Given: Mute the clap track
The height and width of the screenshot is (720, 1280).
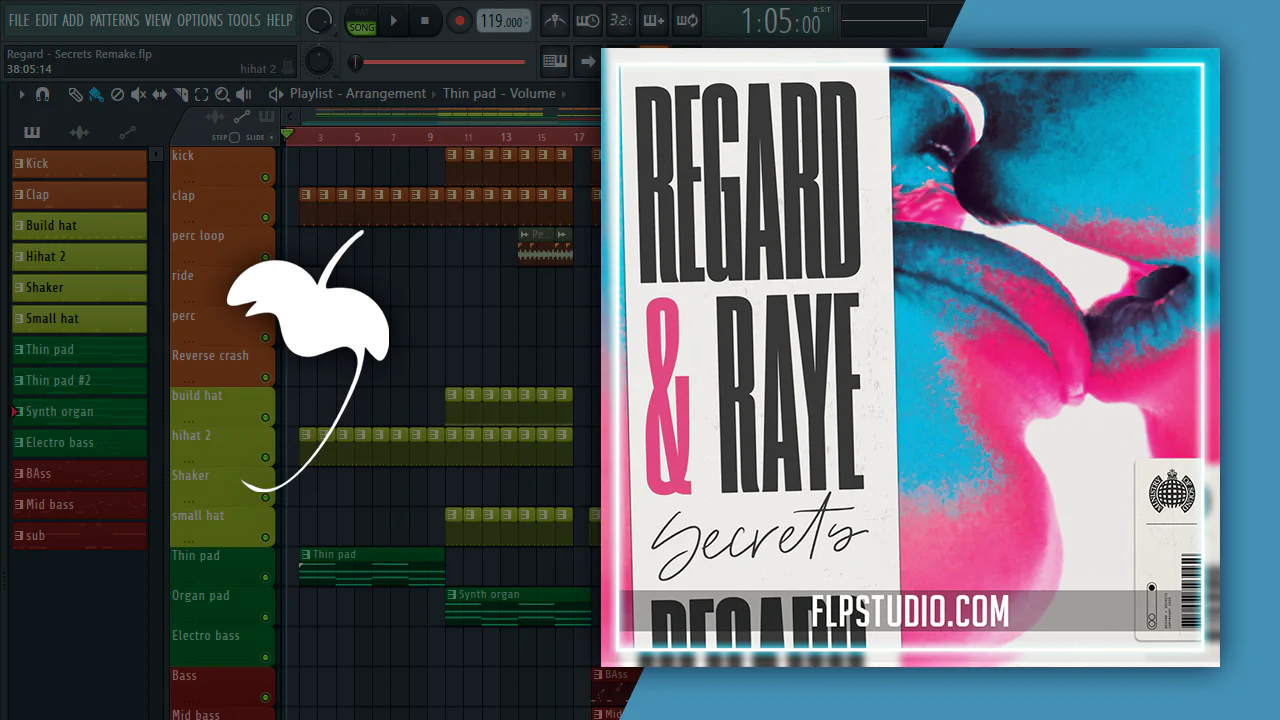Looking at the screenshot, I should point(265,217).
